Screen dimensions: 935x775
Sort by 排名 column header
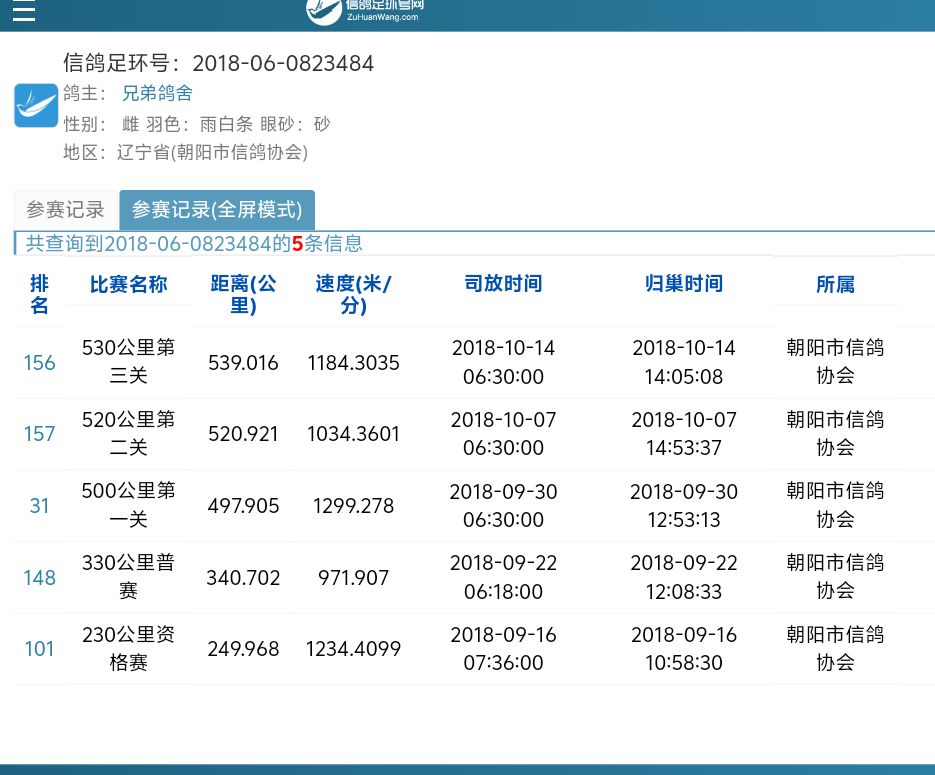[39, 294]
